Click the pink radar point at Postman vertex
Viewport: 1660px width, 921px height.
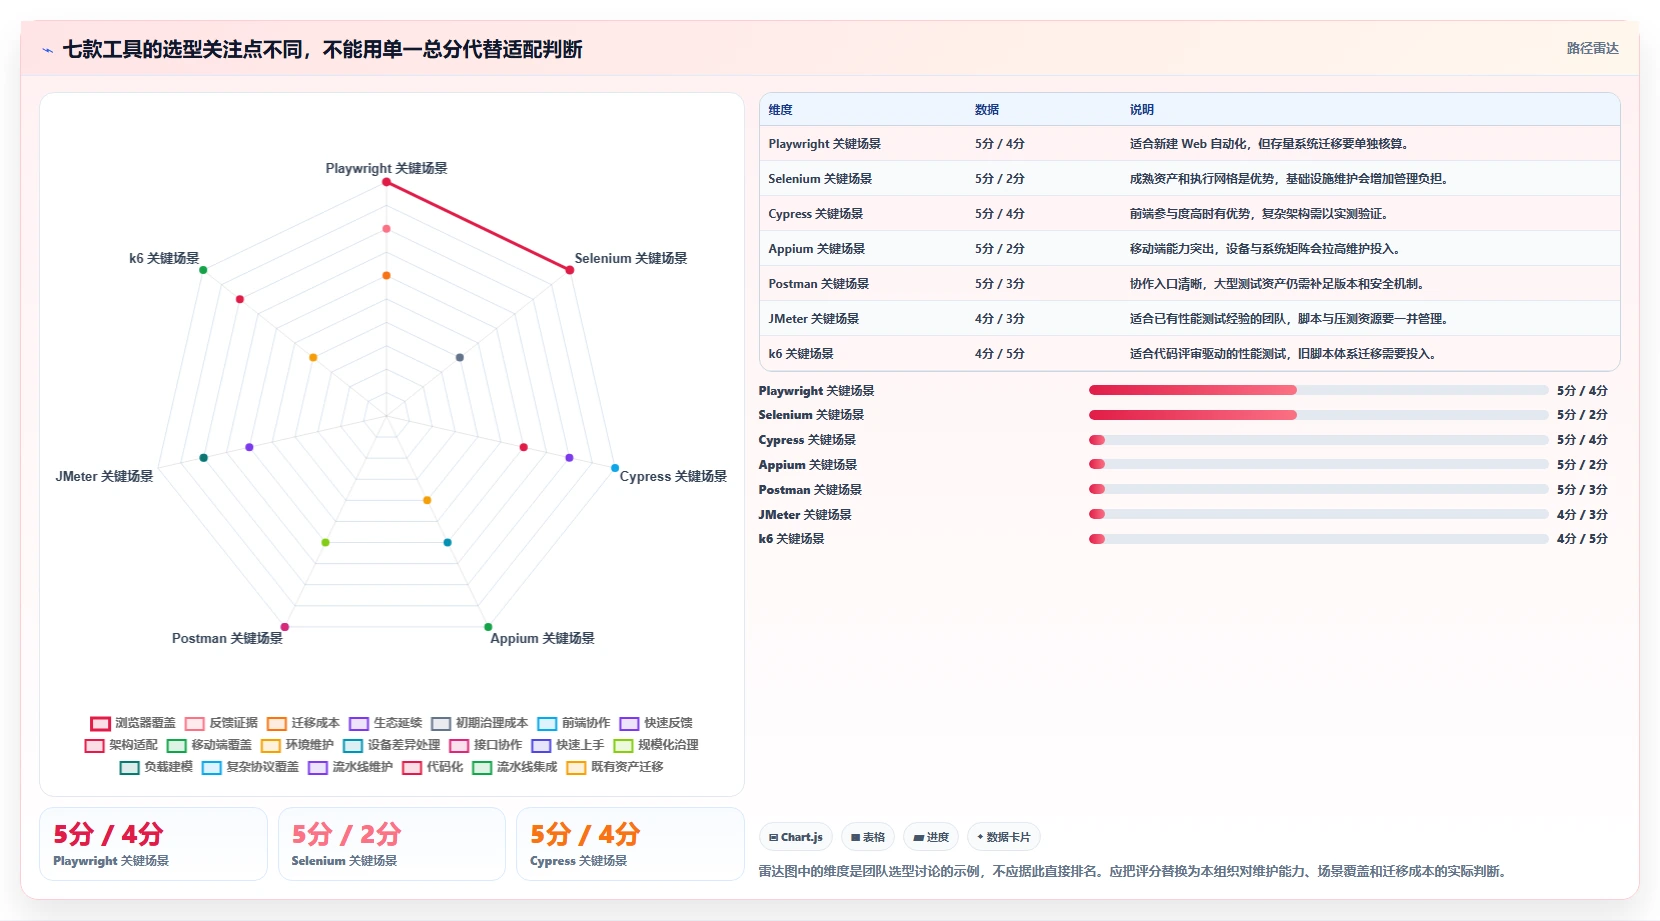click(x=285, y=627)
